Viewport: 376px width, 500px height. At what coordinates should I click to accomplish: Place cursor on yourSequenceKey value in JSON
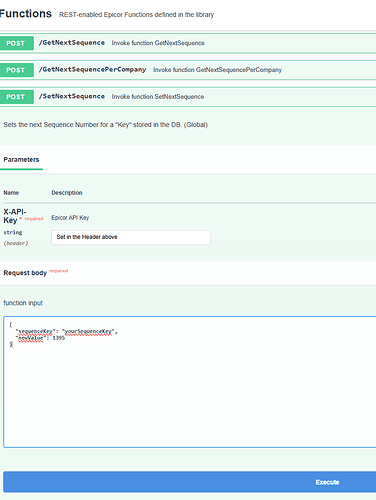click(88, 331)
